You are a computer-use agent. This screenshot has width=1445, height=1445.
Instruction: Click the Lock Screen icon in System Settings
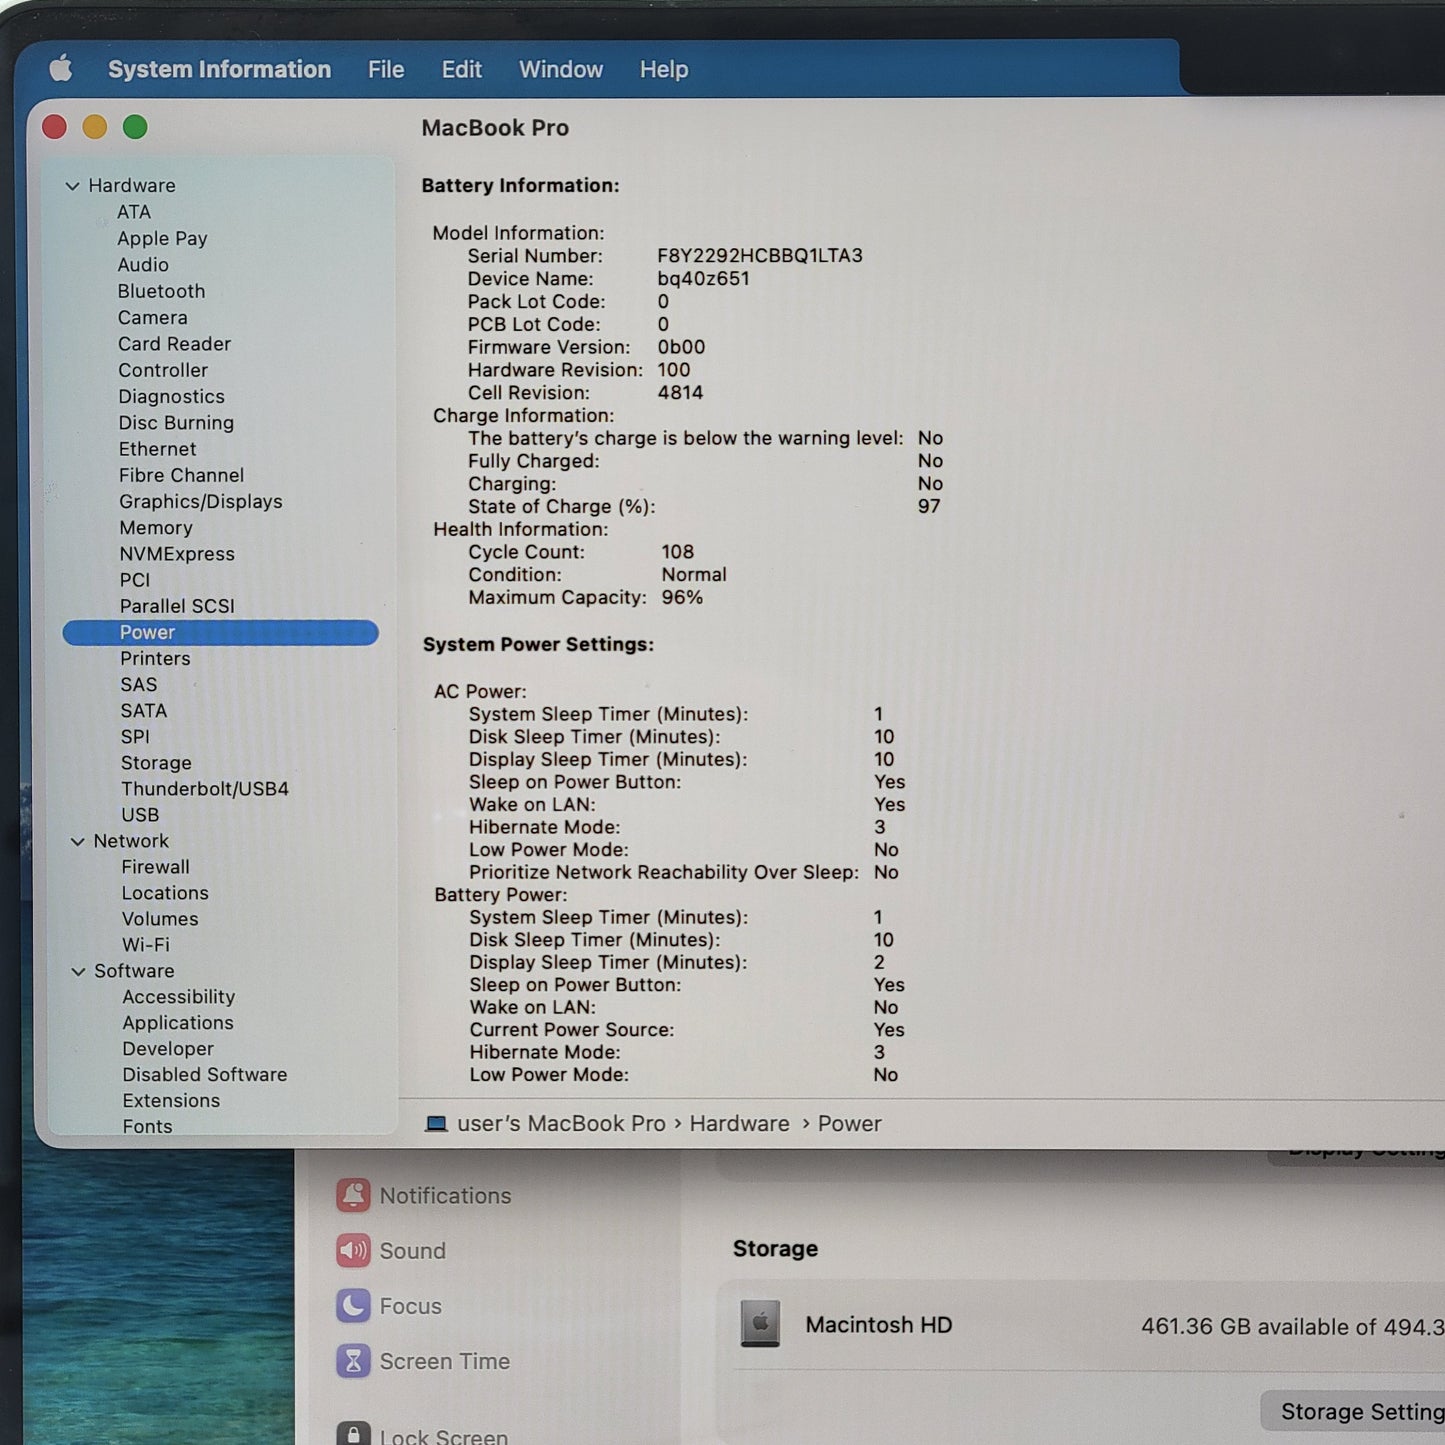(x=353, y=1434)
